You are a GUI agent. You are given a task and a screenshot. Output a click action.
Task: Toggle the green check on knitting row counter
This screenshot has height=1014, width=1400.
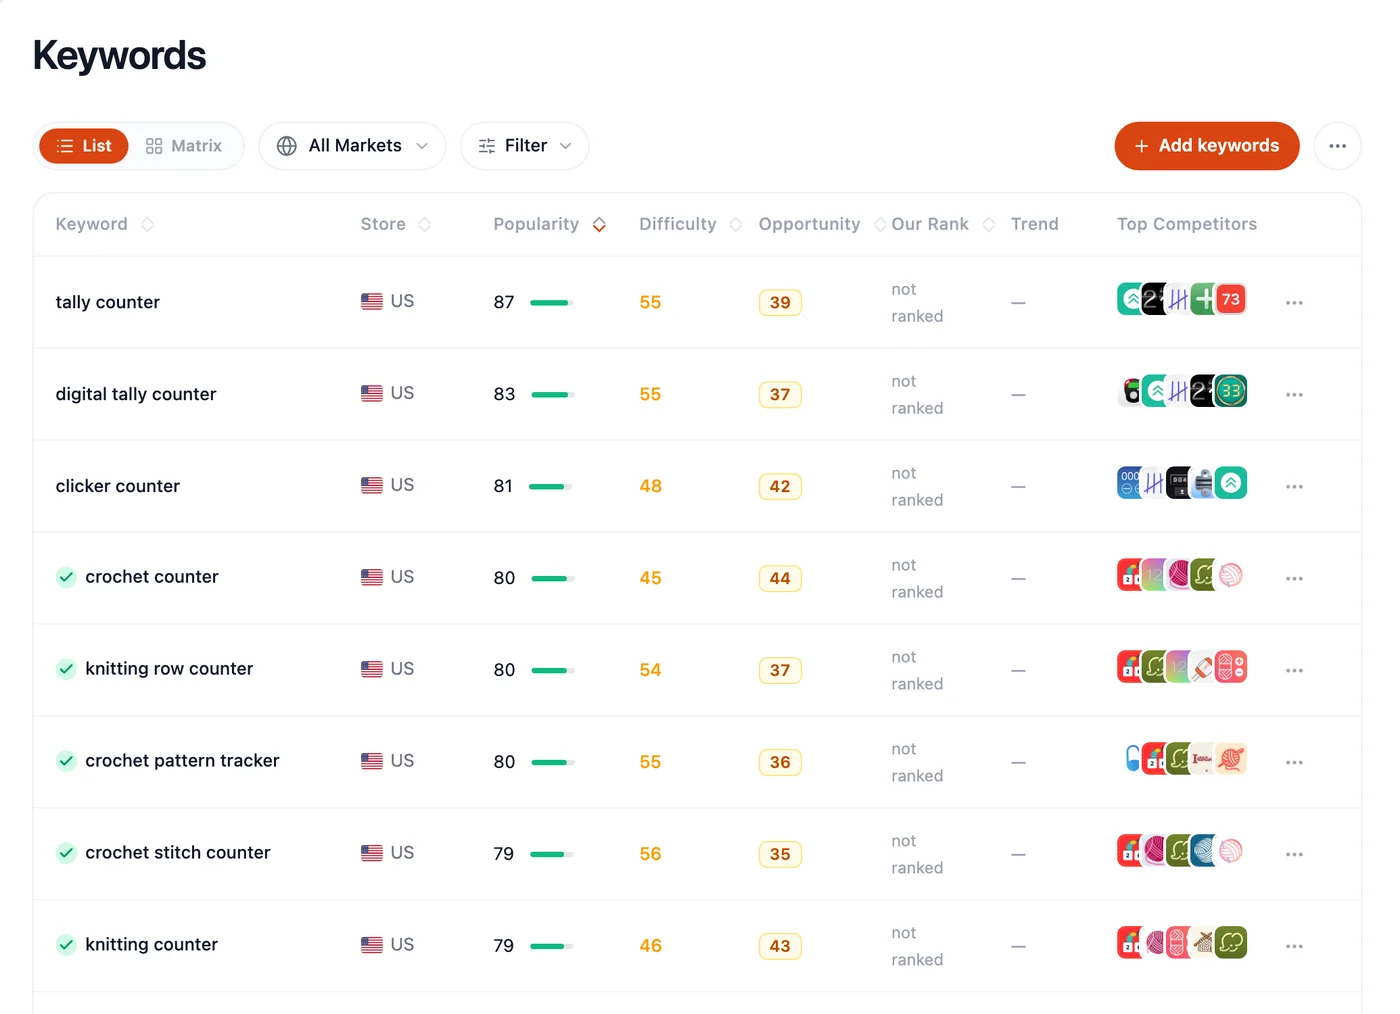pos(66,669)
